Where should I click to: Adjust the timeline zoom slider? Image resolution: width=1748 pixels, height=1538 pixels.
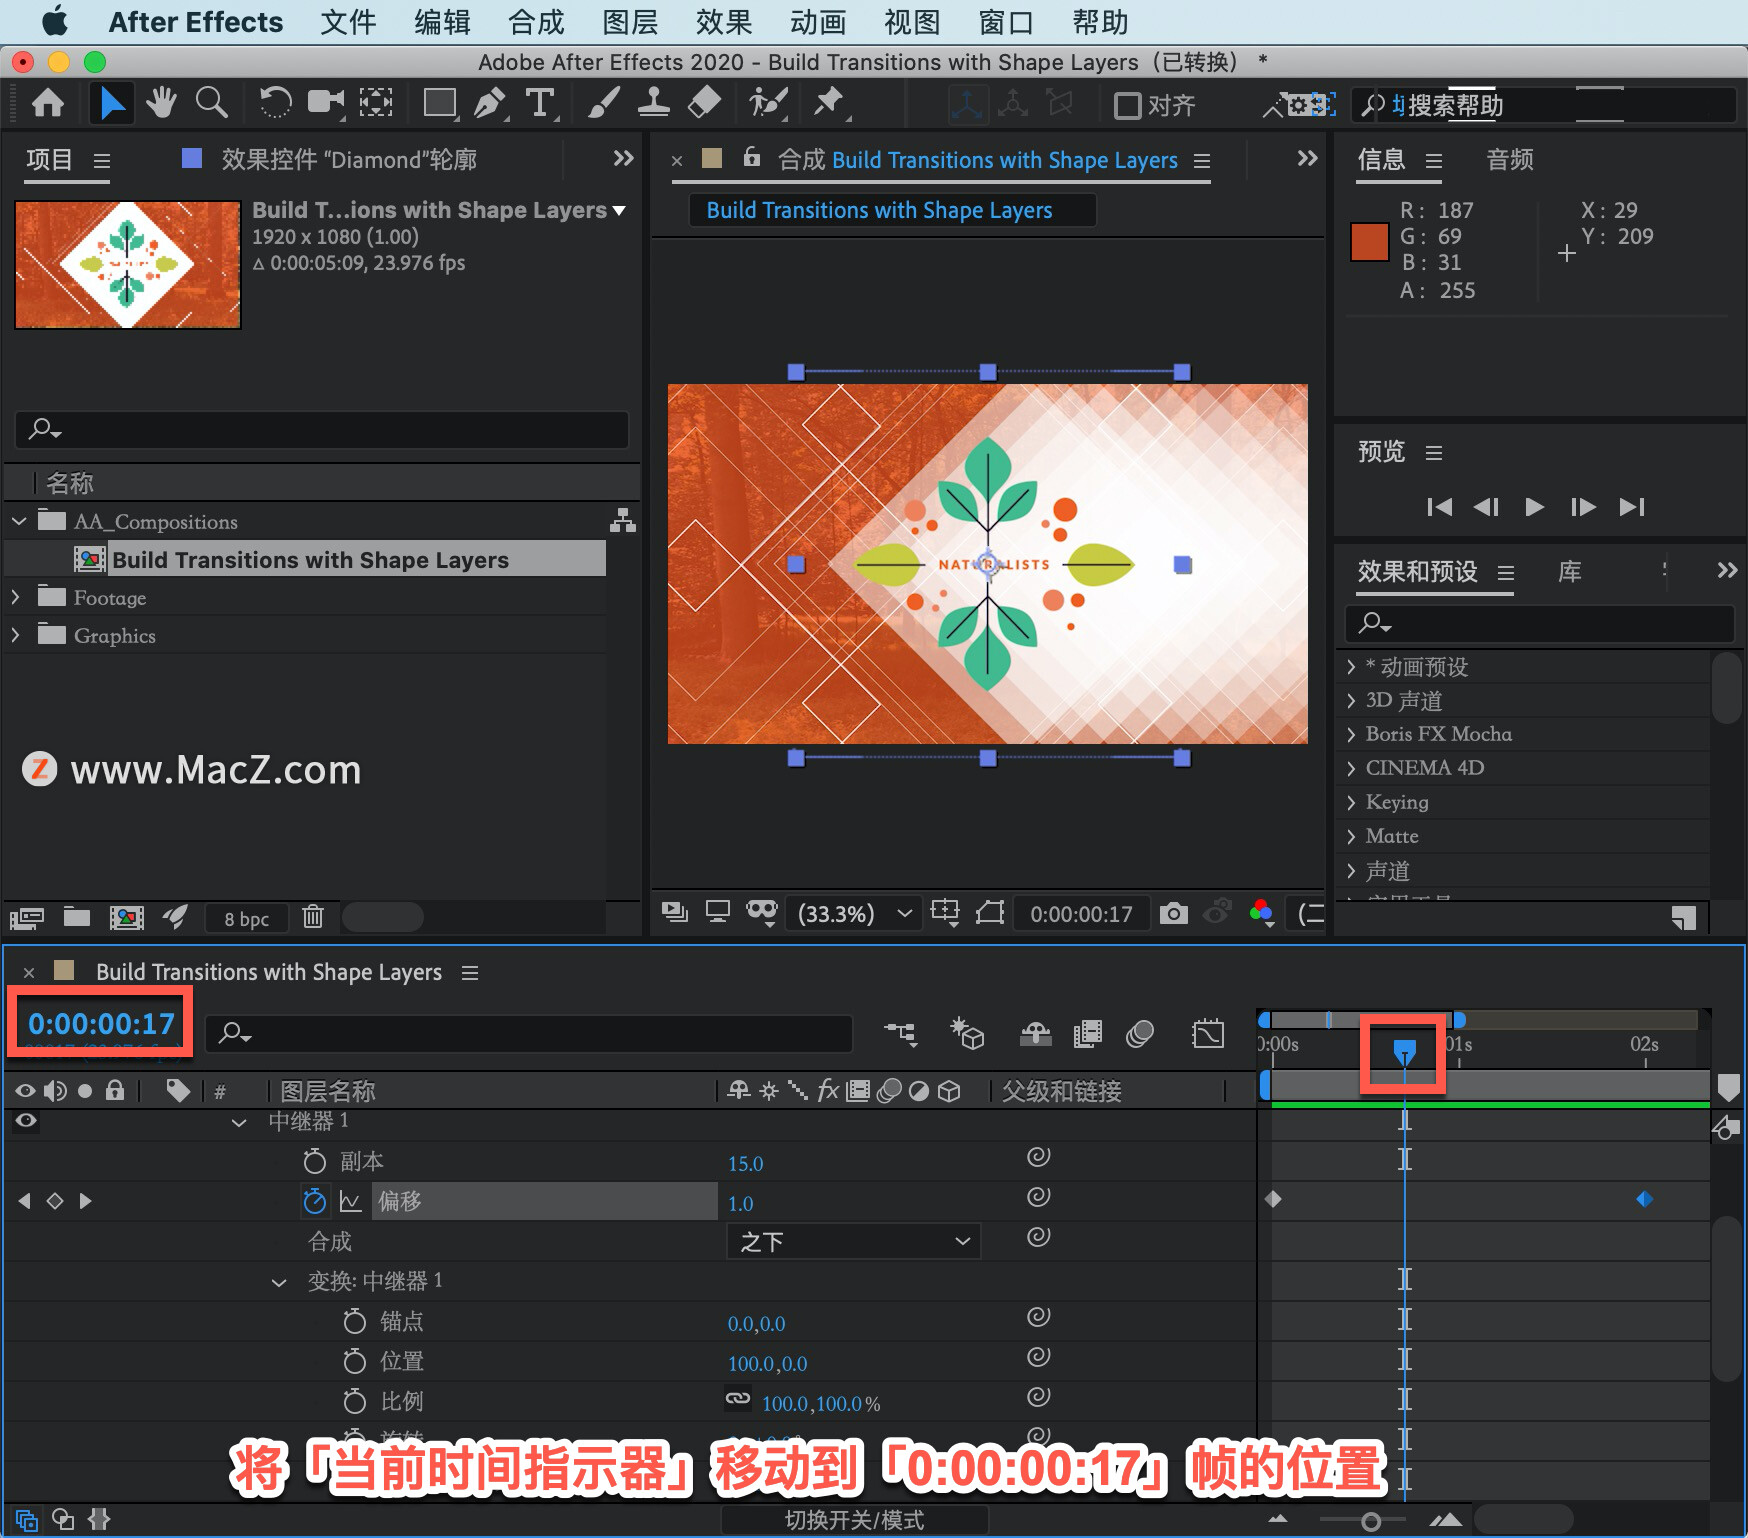(1370, 1521)
